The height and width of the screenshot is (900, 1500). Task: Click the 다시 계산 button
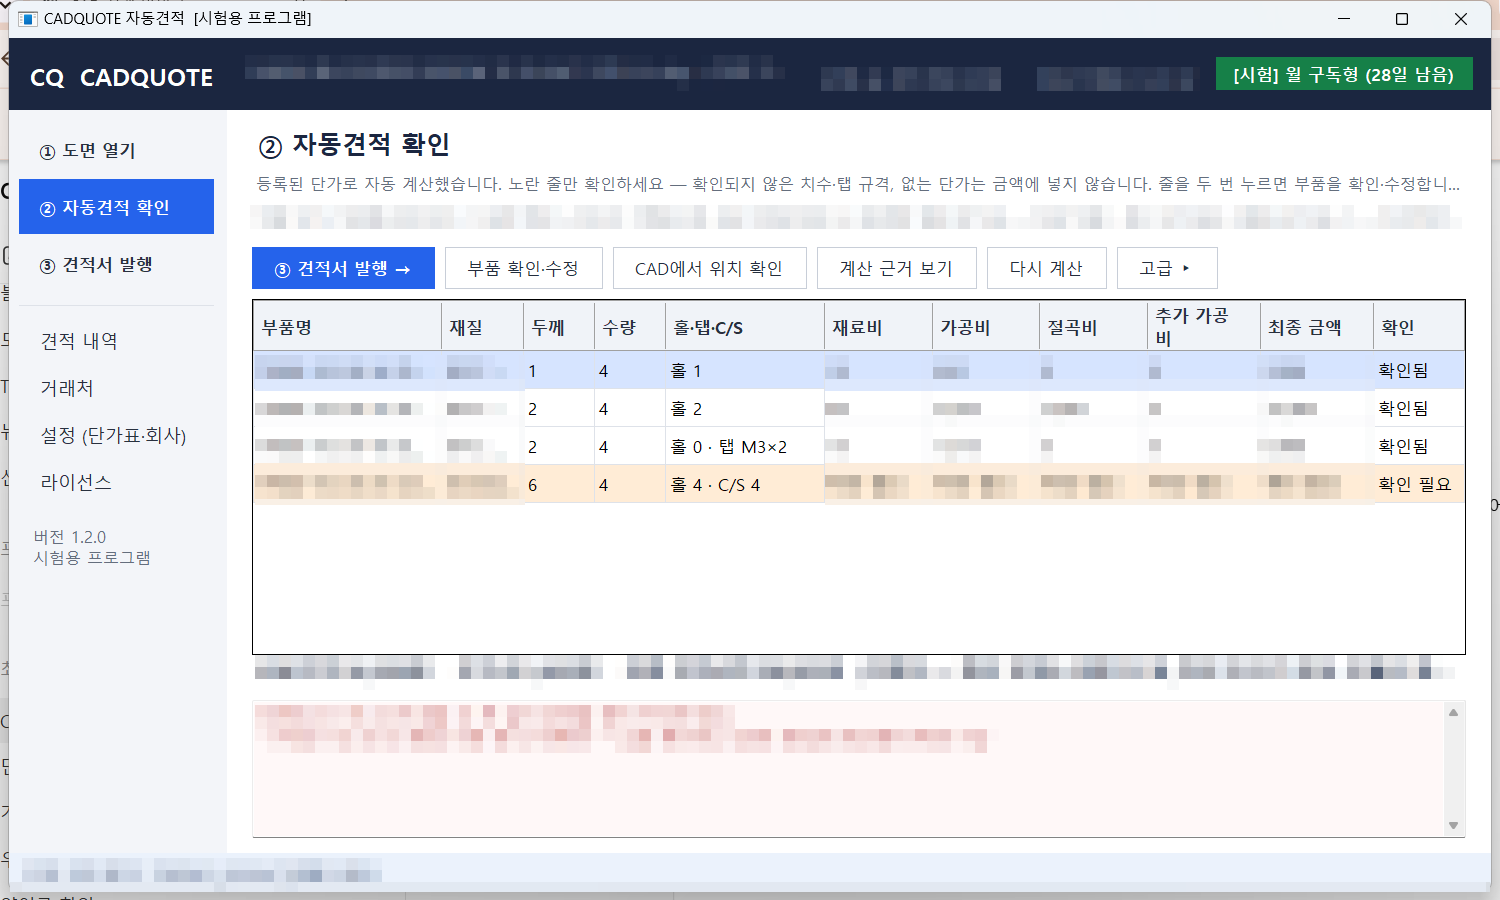[1047, 268]
